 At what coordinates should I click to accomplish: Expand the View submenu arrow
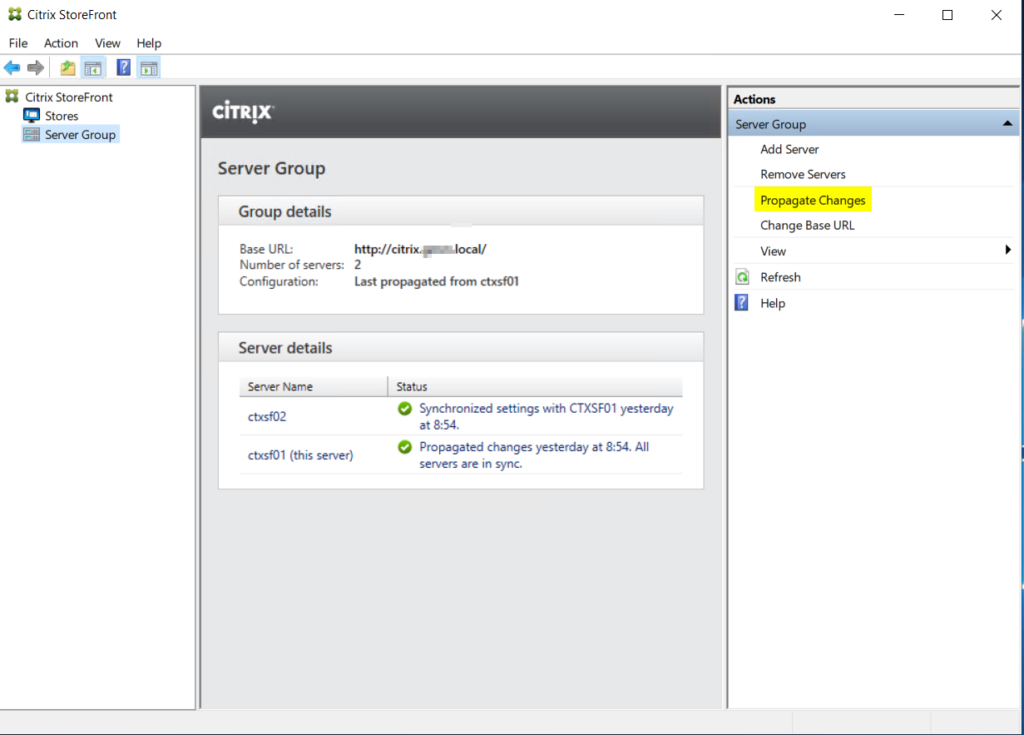[1008, 251]
